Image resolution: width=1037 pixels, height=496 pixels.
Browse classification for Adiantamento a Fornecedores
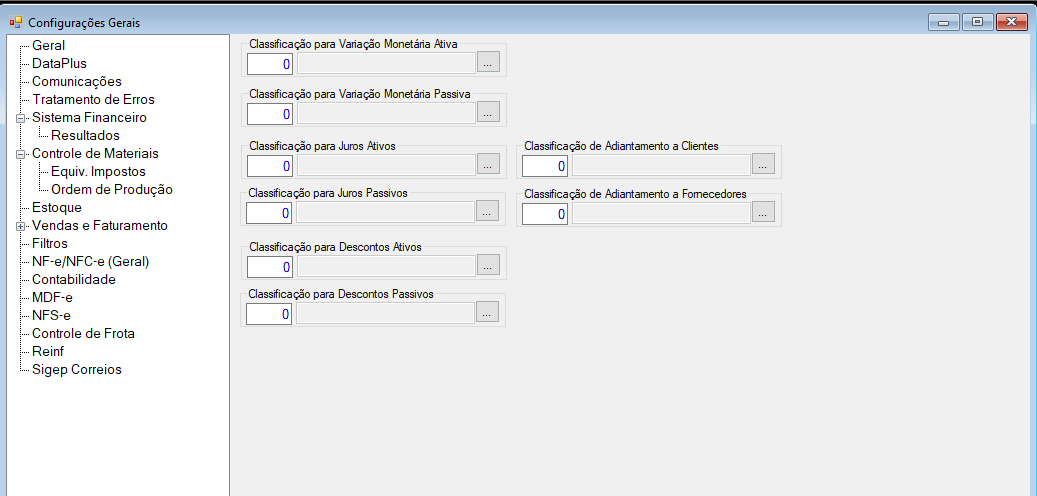[x=763, y=213]
